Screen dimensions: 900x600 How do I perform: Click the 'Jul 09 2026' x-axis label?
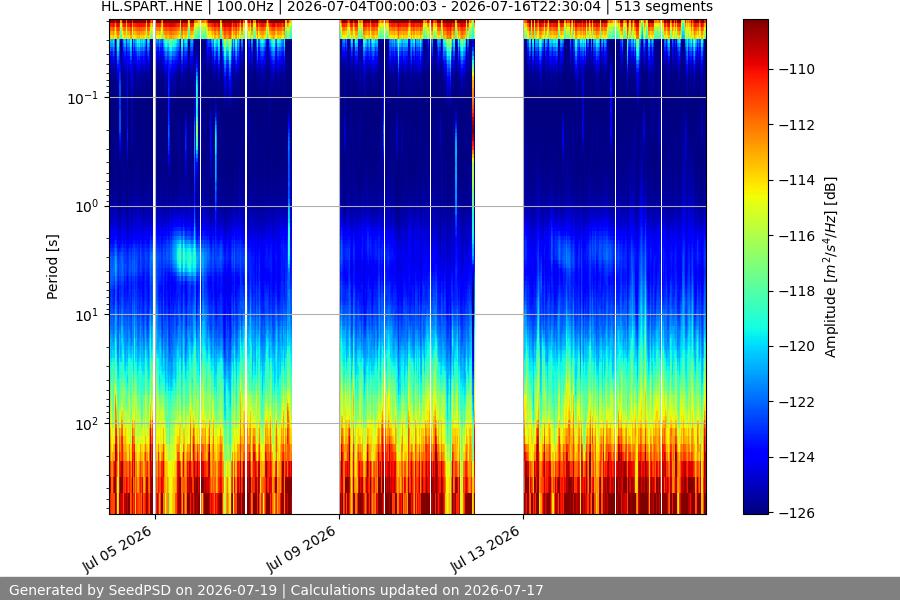pyautogui.click(x=301, y=549)
